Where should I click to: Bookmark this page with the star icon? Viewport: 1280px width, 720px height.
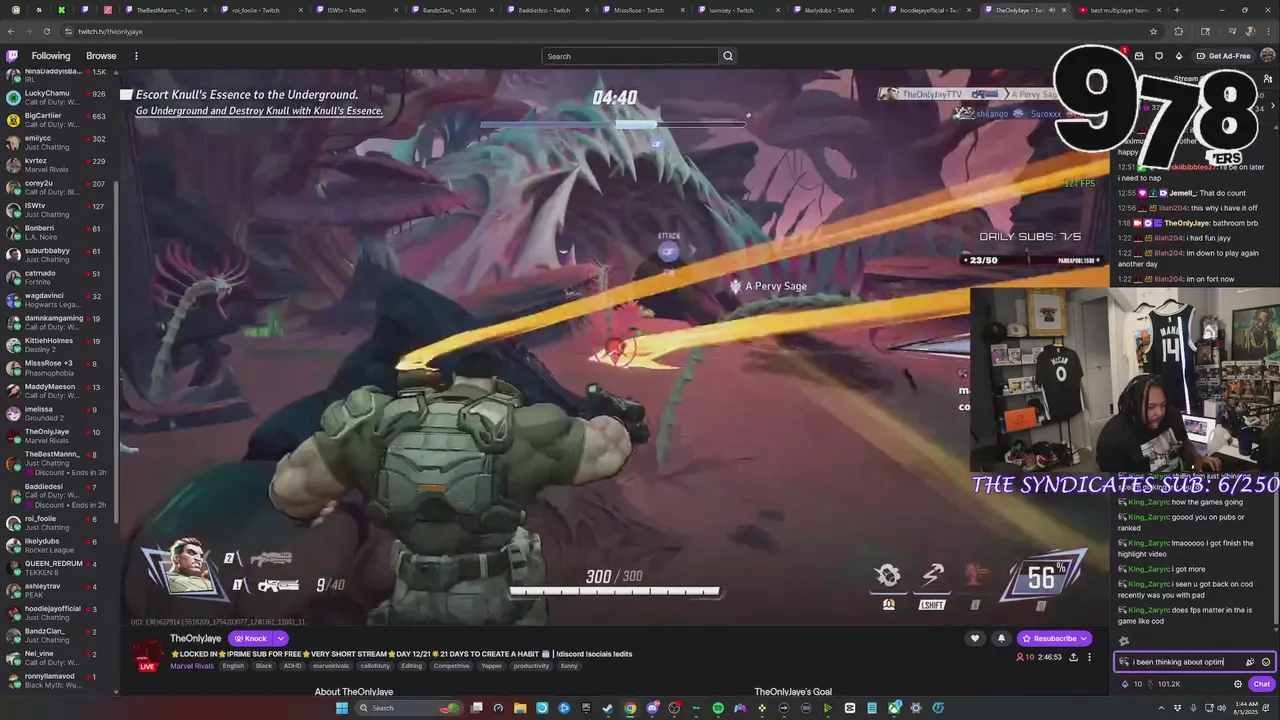point(1154,31)
